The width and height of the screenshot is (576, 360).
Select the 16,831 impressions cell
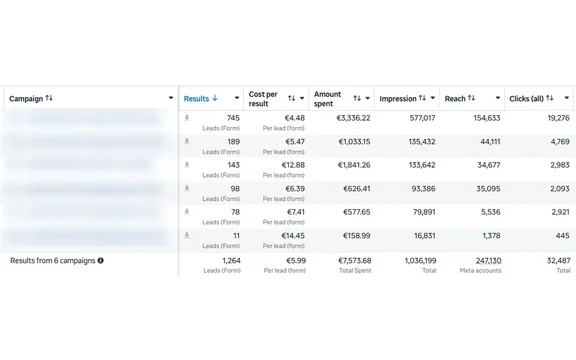pyautogui.click(x=425, y=235)
